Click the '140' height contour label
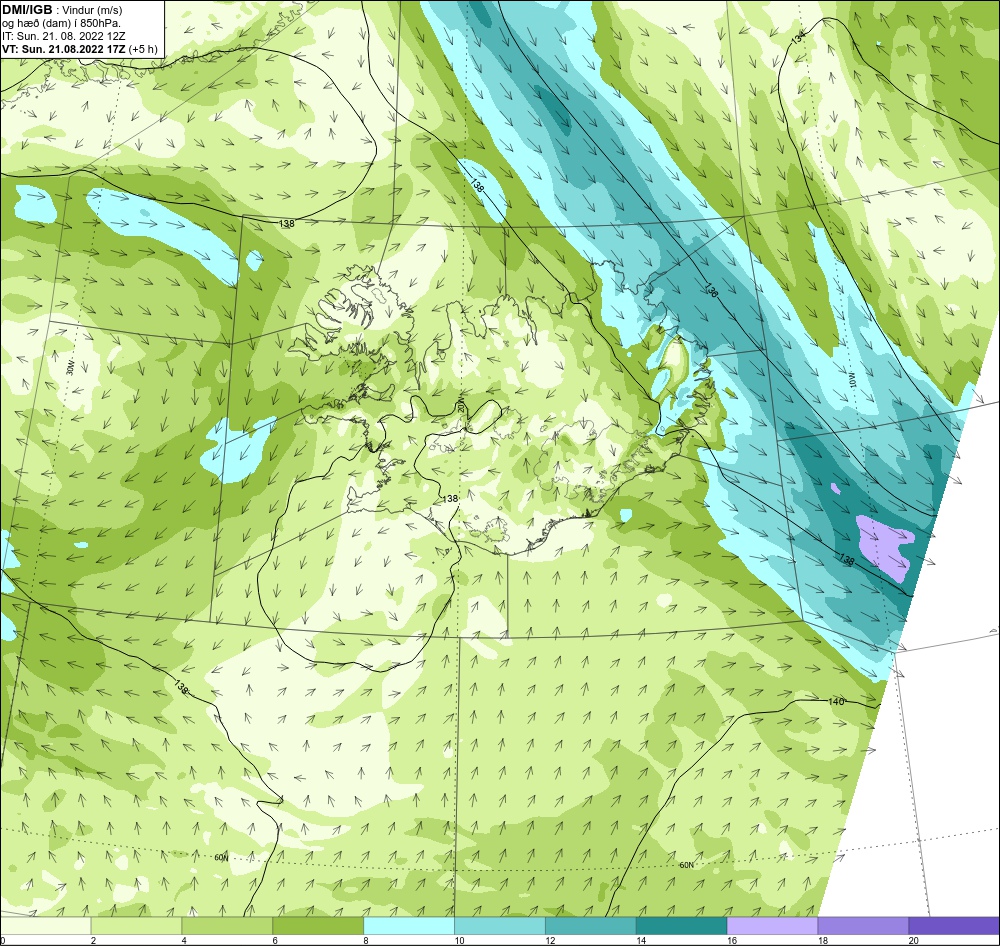1000x946 pixels. pos(836,702)
